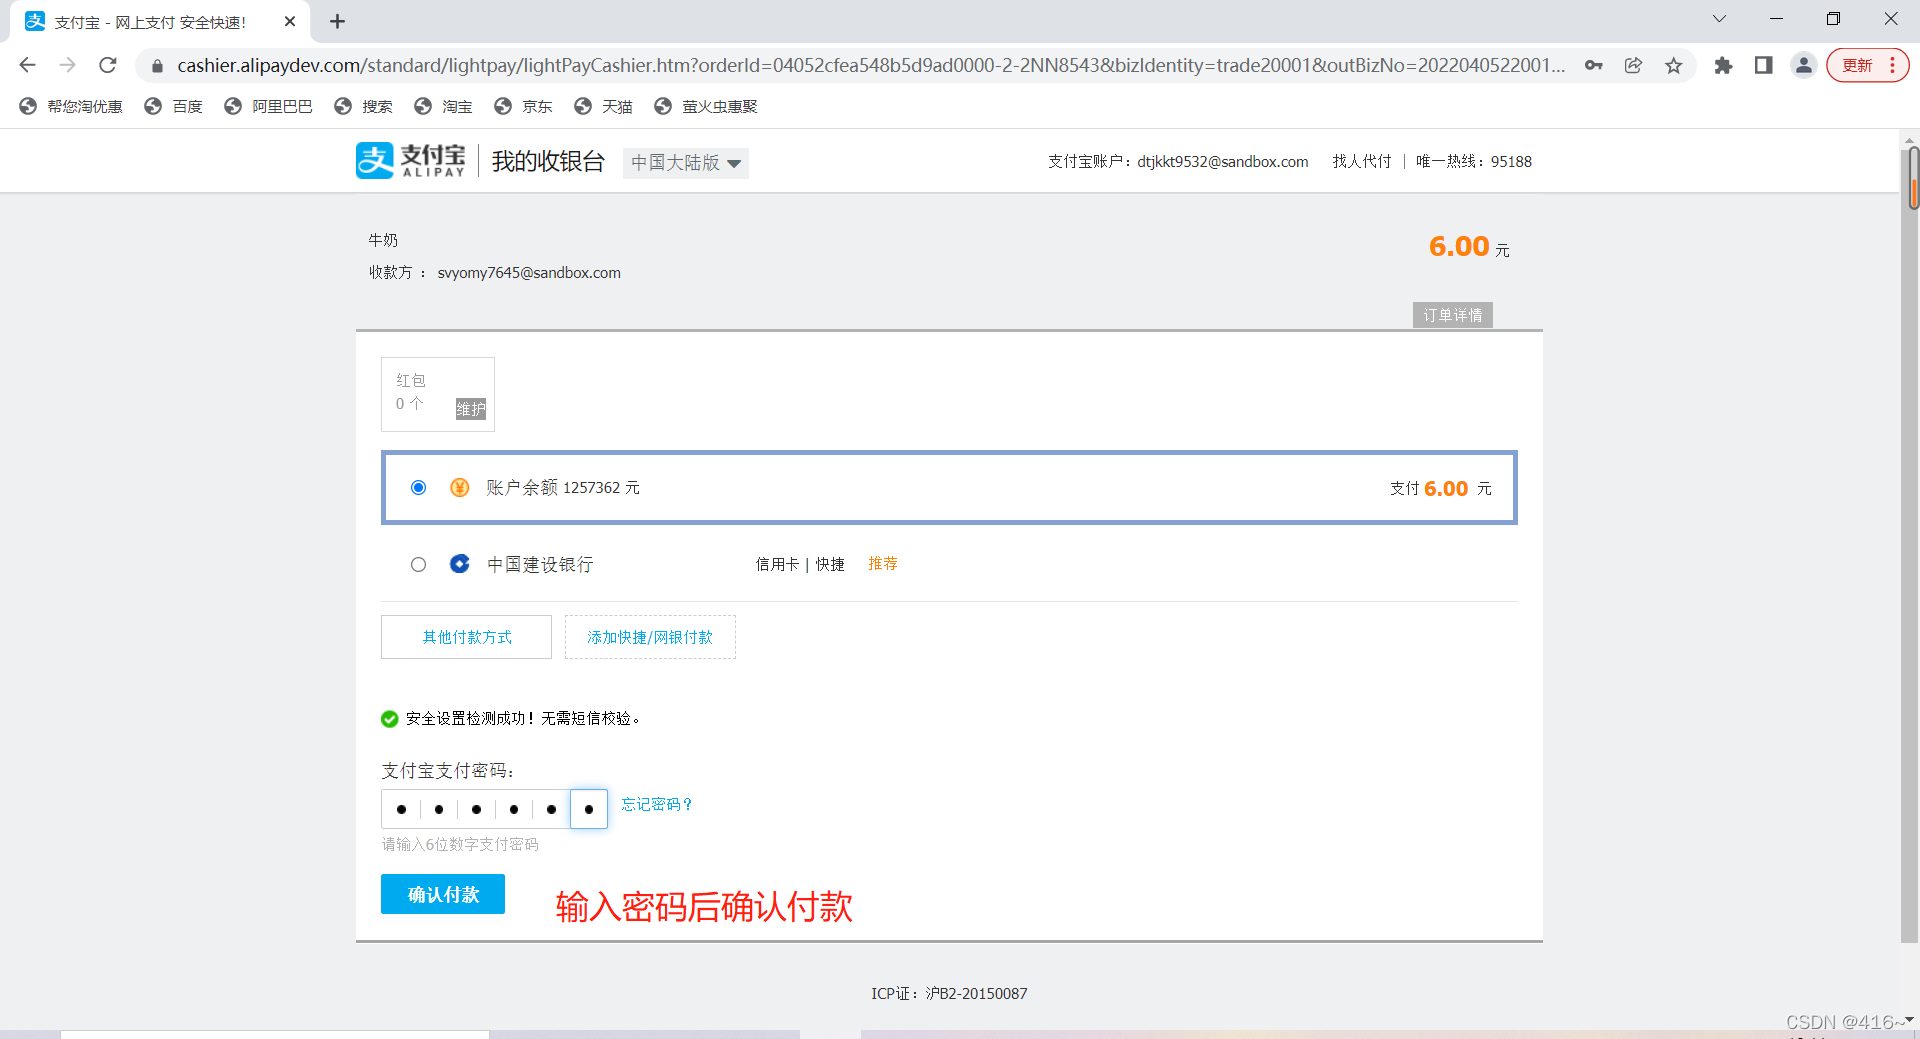Viewport: 1920px width, 1039px height.
Task: Click the payee svyomy7645@sandbox.com text
Action: (x=529, y=272)
